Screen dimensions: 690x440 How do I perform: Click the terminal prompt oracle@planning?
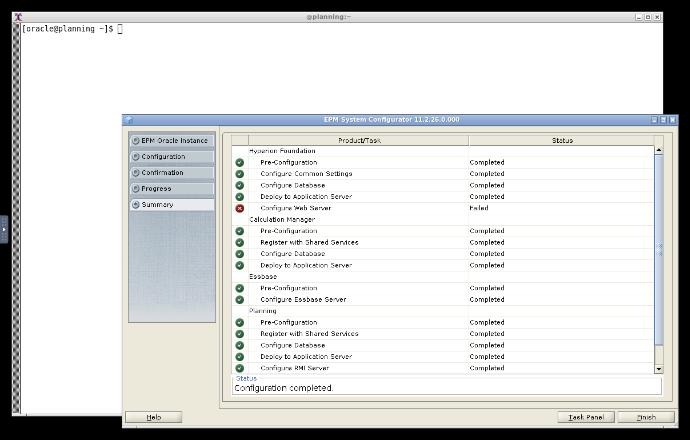click(67, 29)
